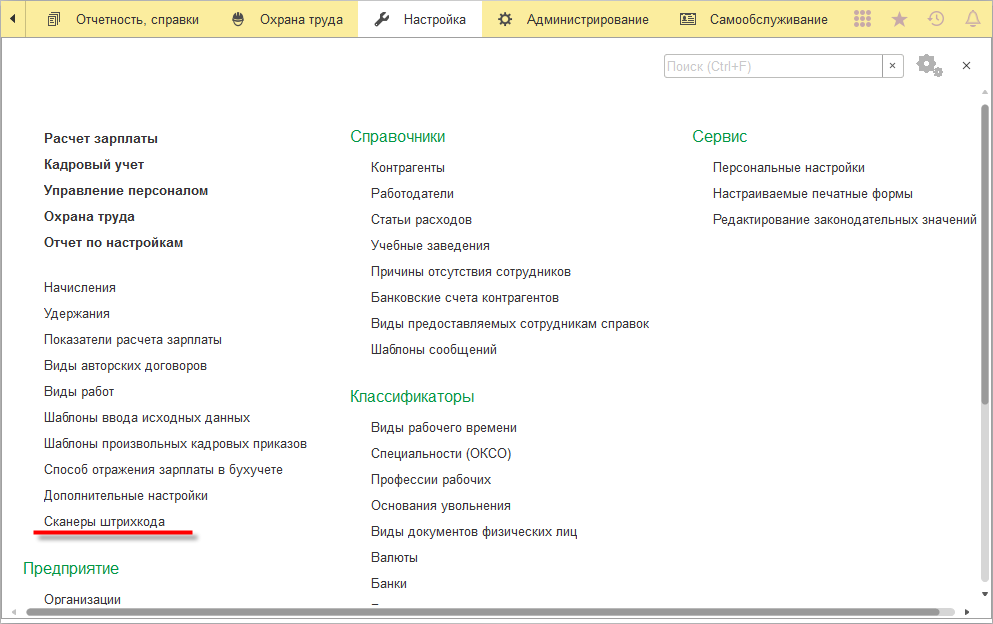Open the all-sections grid icon
Image resolution: width=993 pixels, height=624 pixels.
point(863,19)
